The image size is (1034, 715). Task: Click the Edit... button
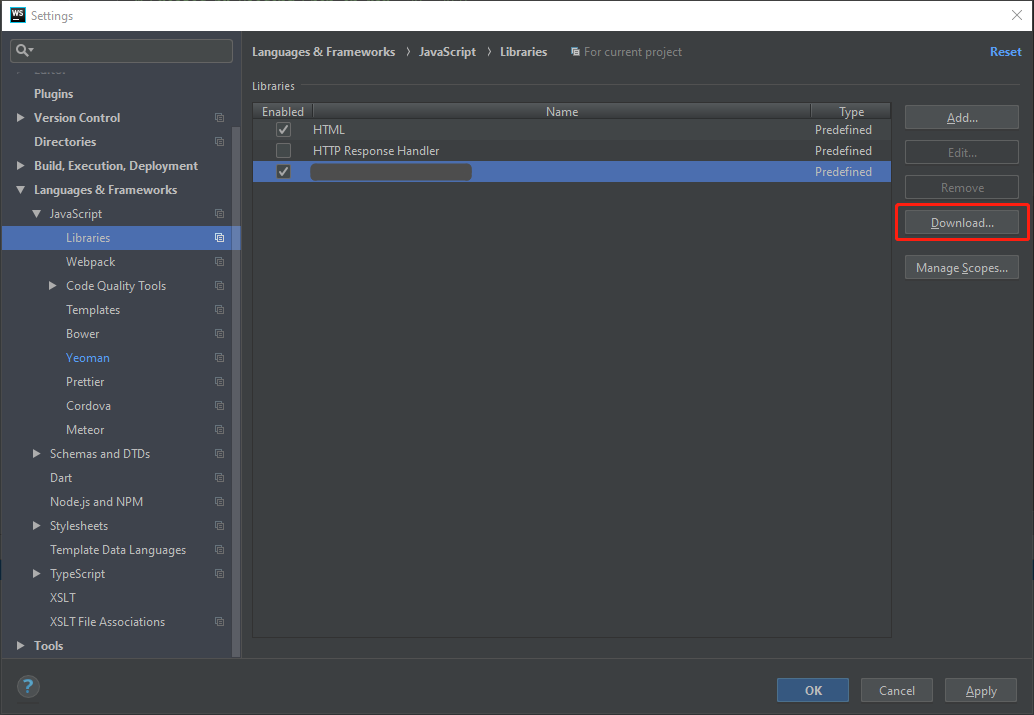pos(961,152)
